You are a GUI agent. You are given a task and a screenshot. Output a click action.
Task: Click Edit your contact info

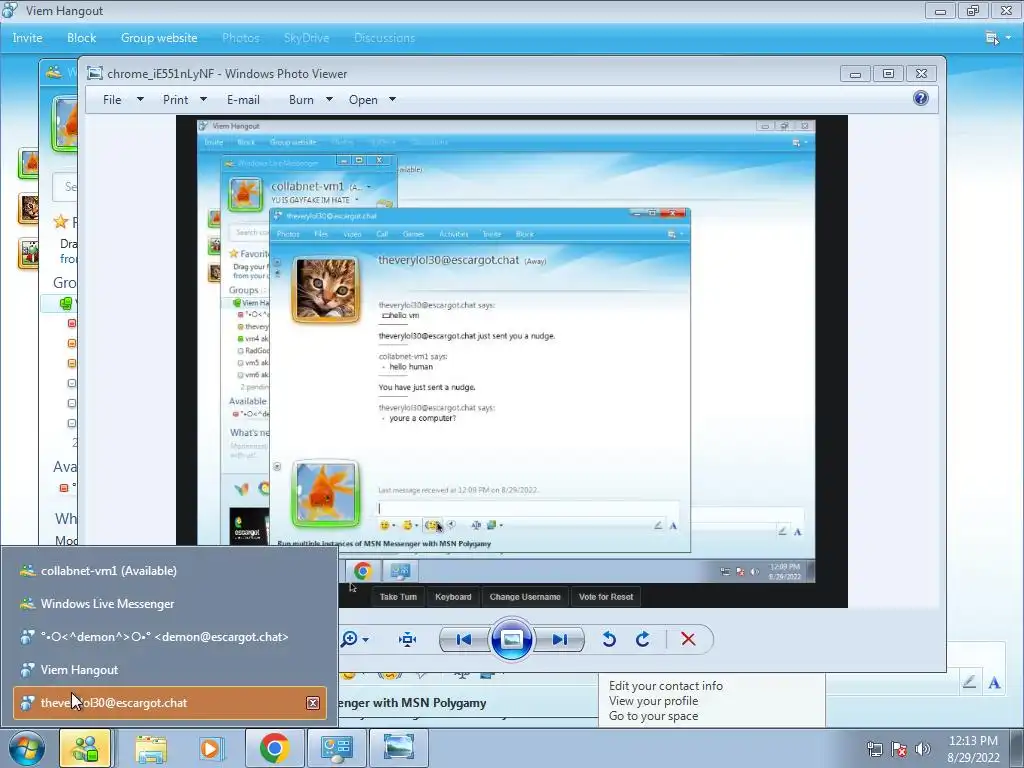665,686
